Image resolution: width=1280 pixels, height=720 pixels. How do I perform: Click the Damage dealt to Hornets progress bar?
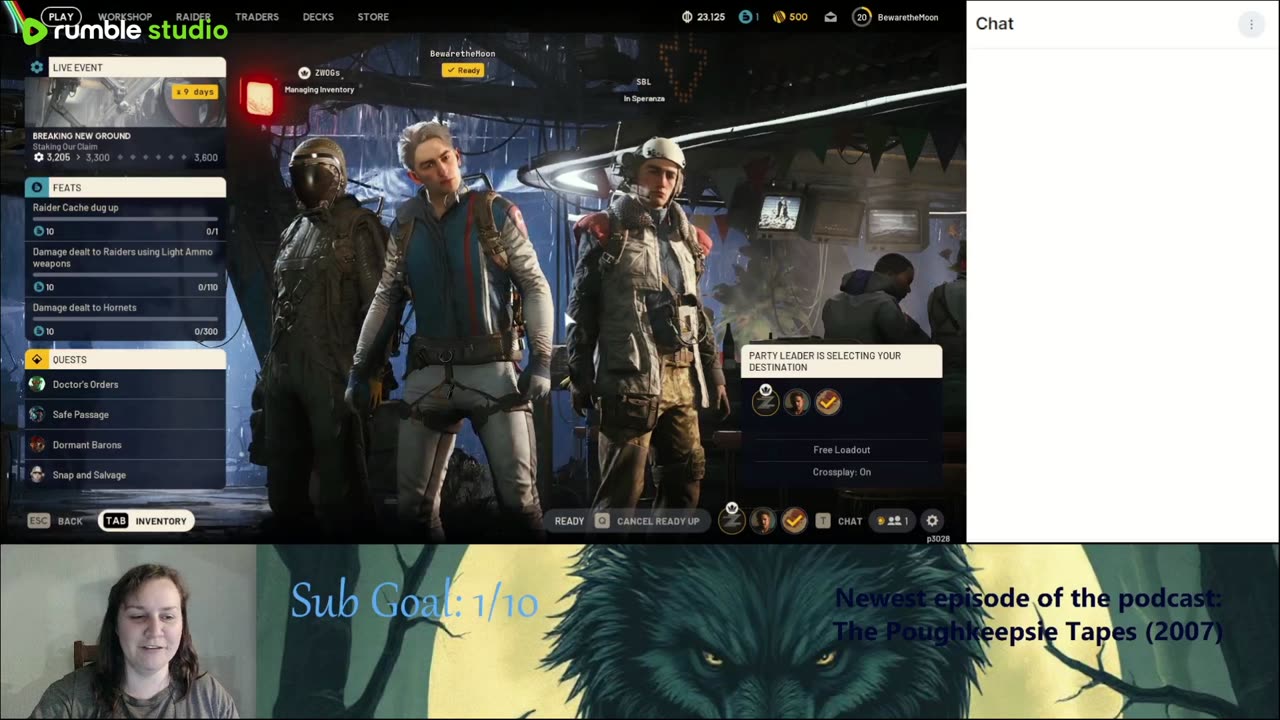125,319
